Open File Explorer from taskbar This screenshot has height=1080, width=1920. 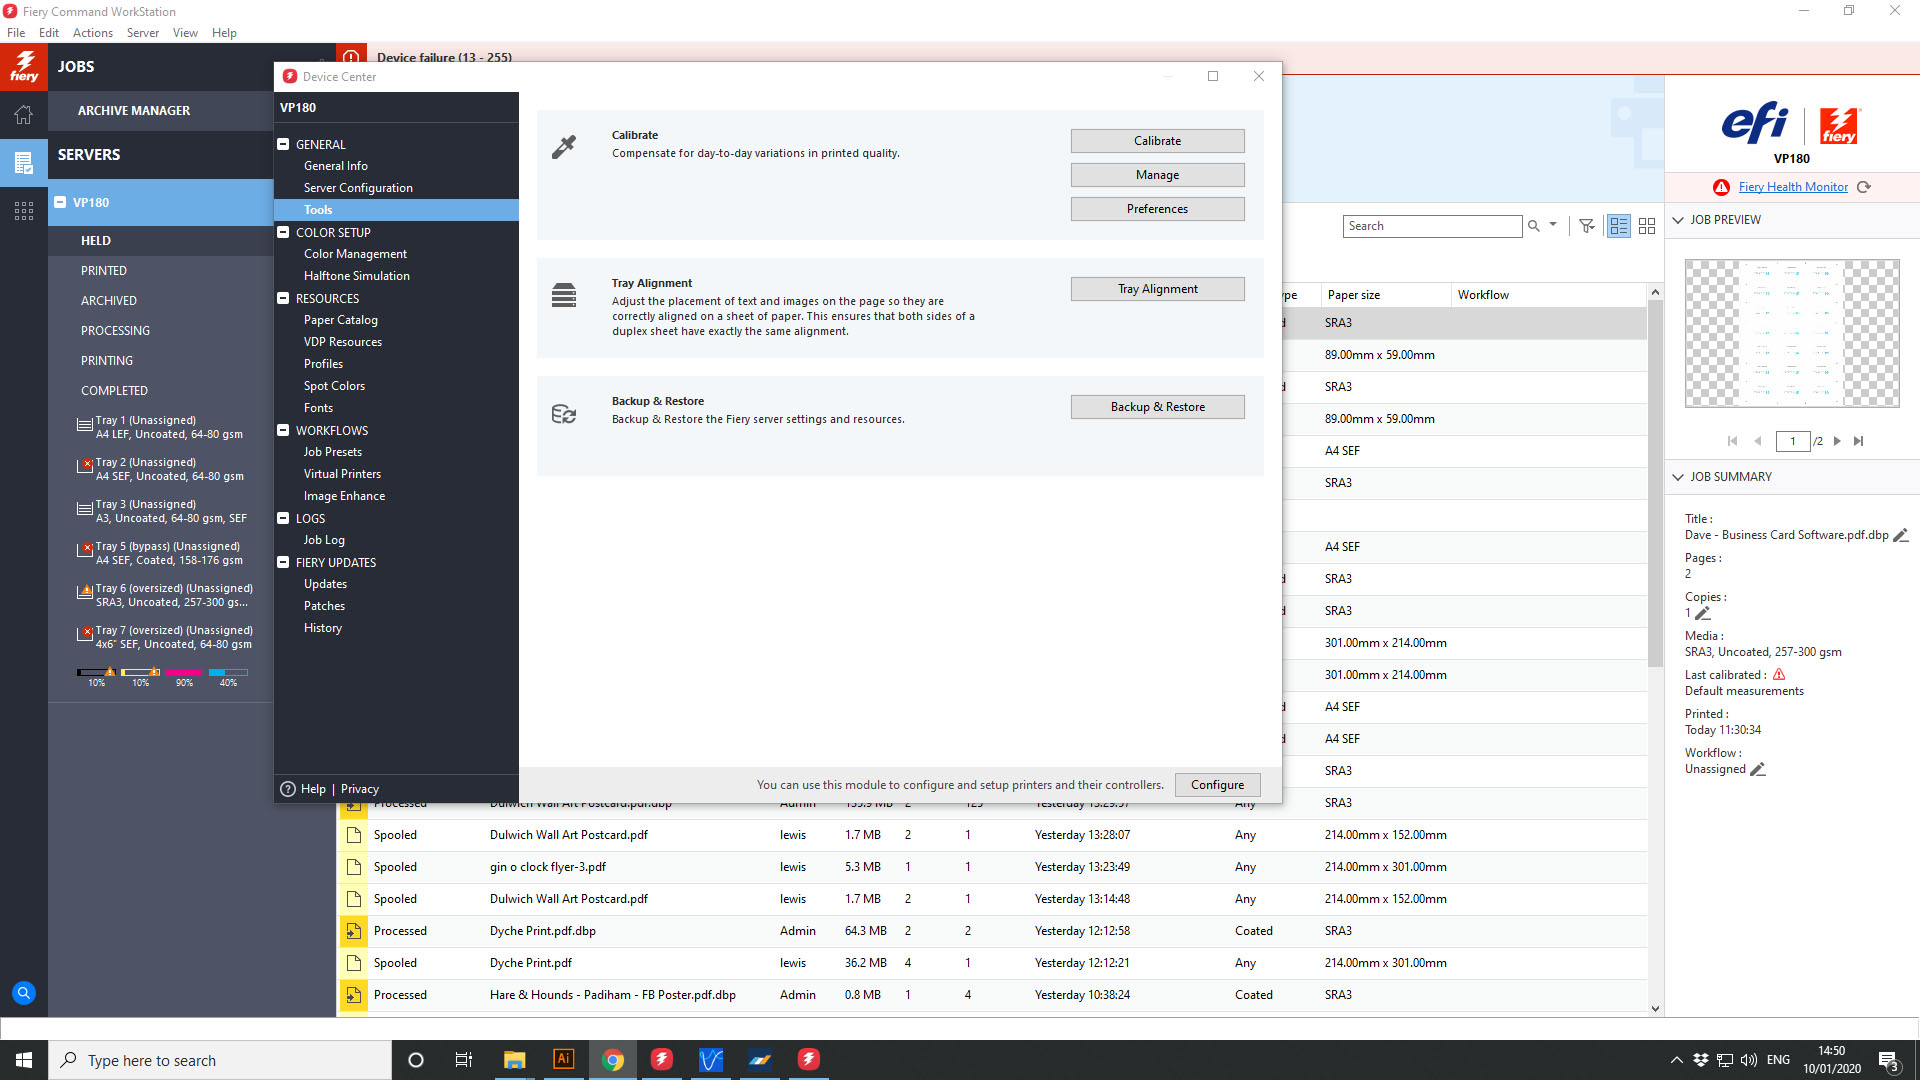tap(514, 1059)
